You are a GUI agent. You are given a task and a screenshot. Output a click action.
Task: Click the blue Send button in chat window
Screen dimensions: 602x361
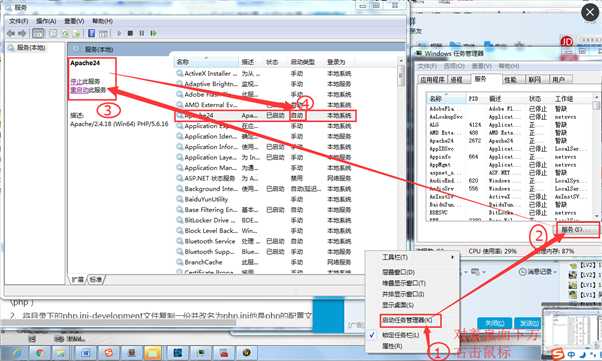click(528, 323)
